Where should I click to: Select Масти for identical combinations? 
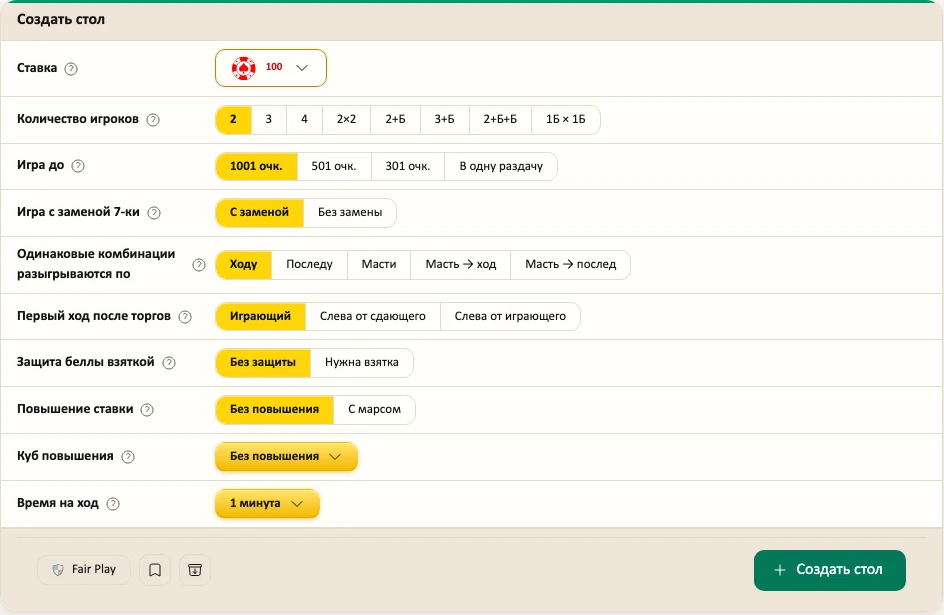[x=379, y=264]
